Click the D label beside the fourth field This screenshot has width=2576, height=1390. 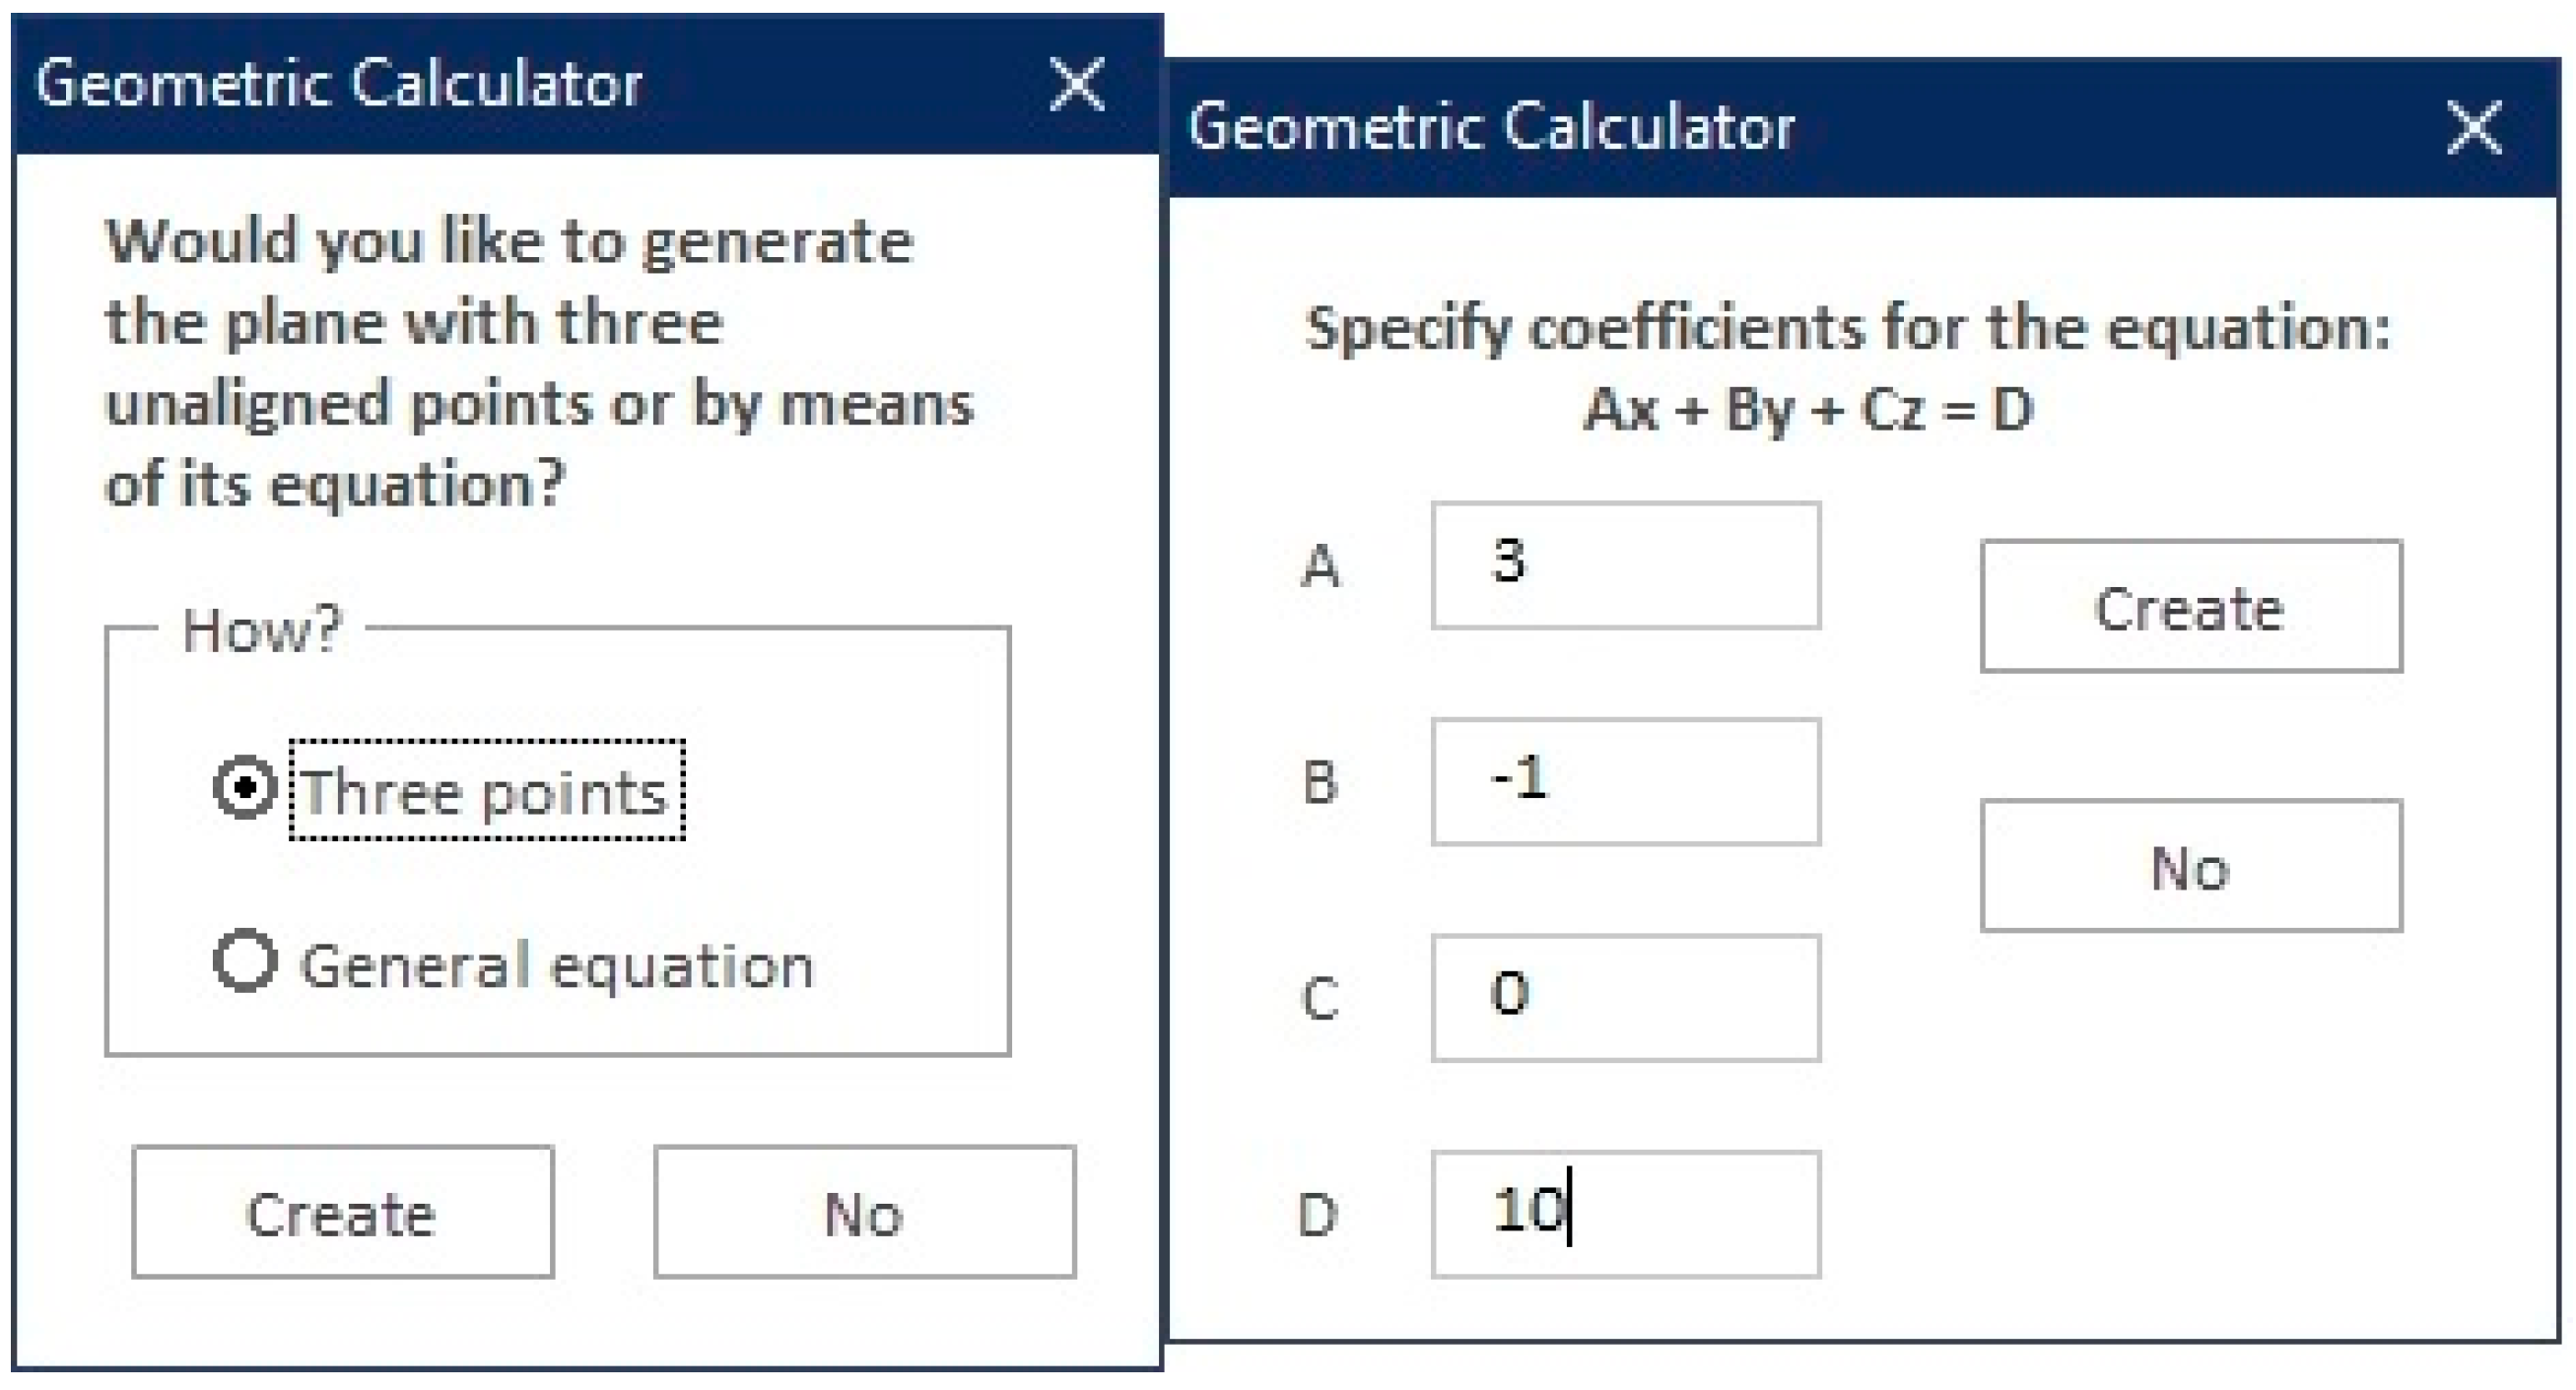pyautogui.click(x=1318, y=1215)
